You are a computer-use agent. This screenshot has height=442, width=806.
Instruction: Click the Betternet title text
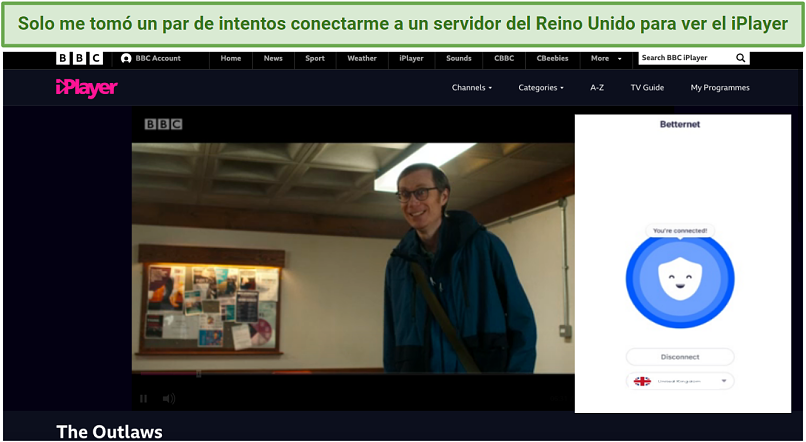click(x=680, y=124)
